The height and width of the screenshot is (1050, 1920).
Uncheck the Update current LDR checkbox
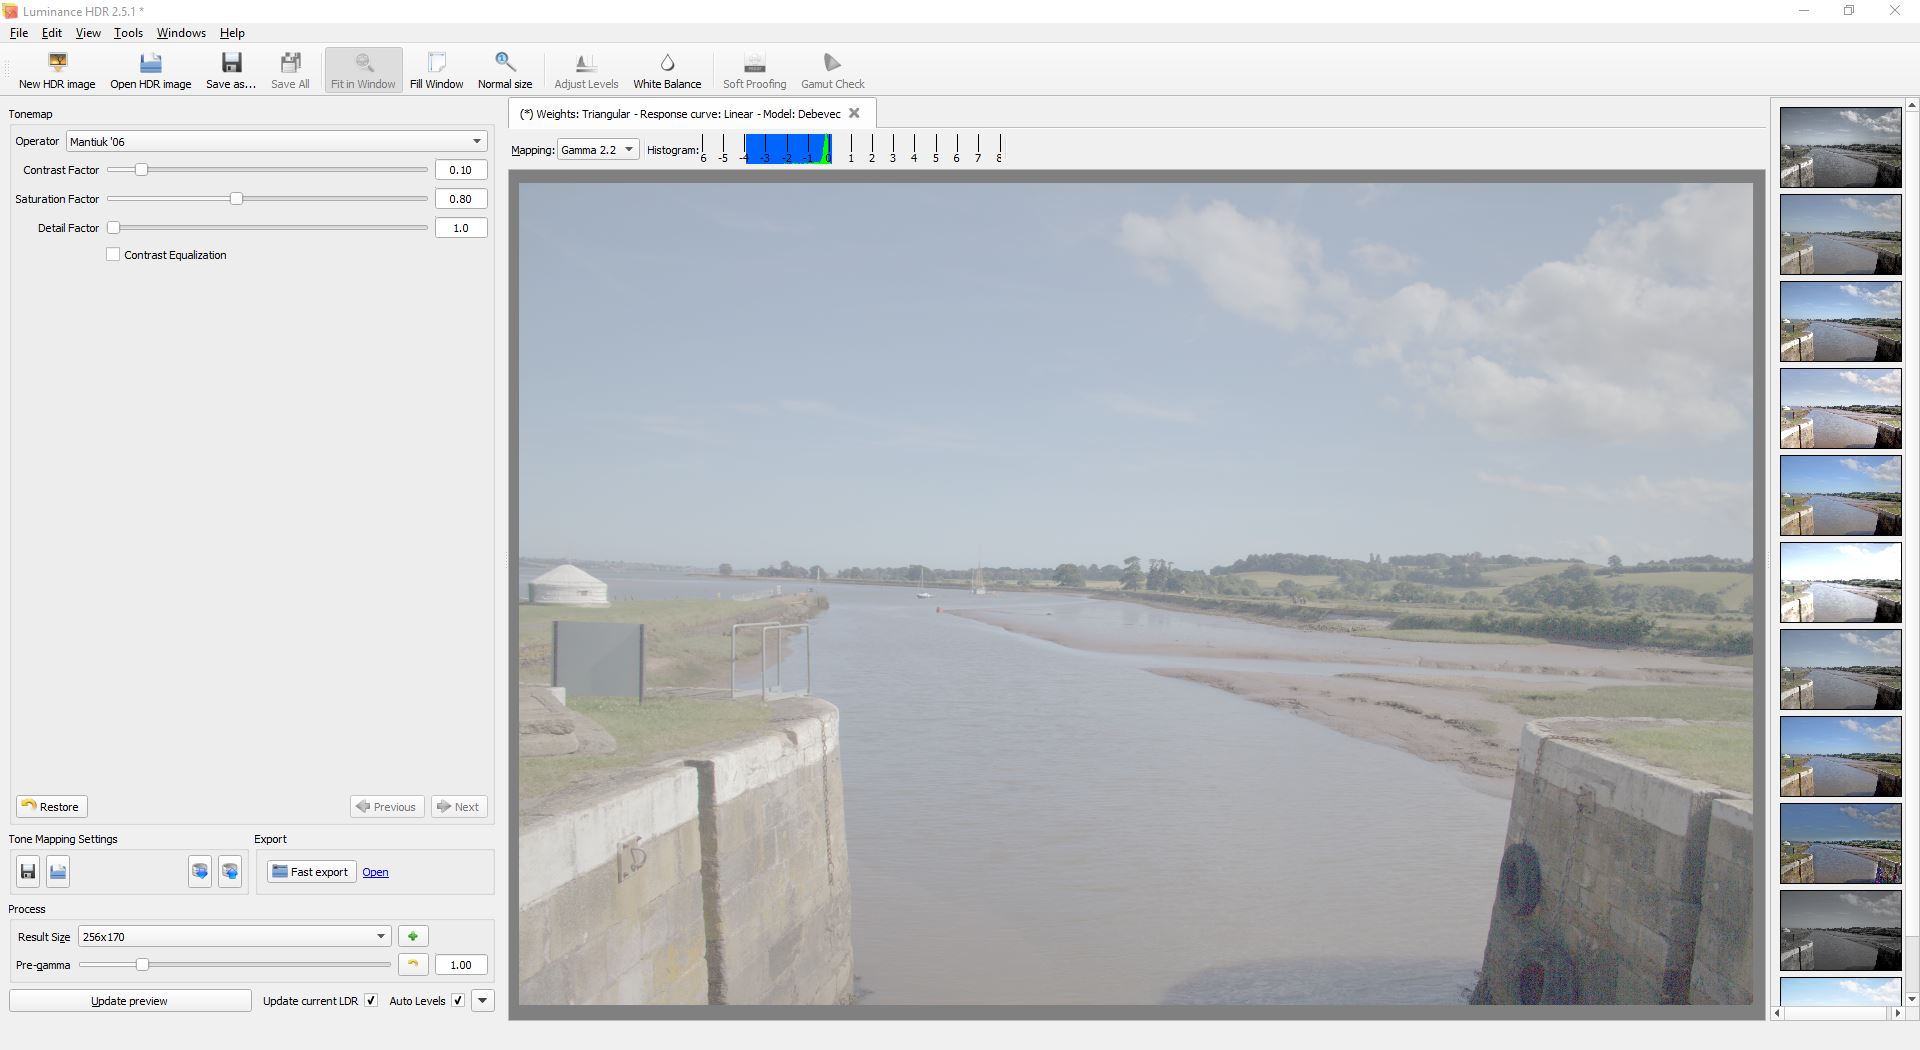(371, 1001)
